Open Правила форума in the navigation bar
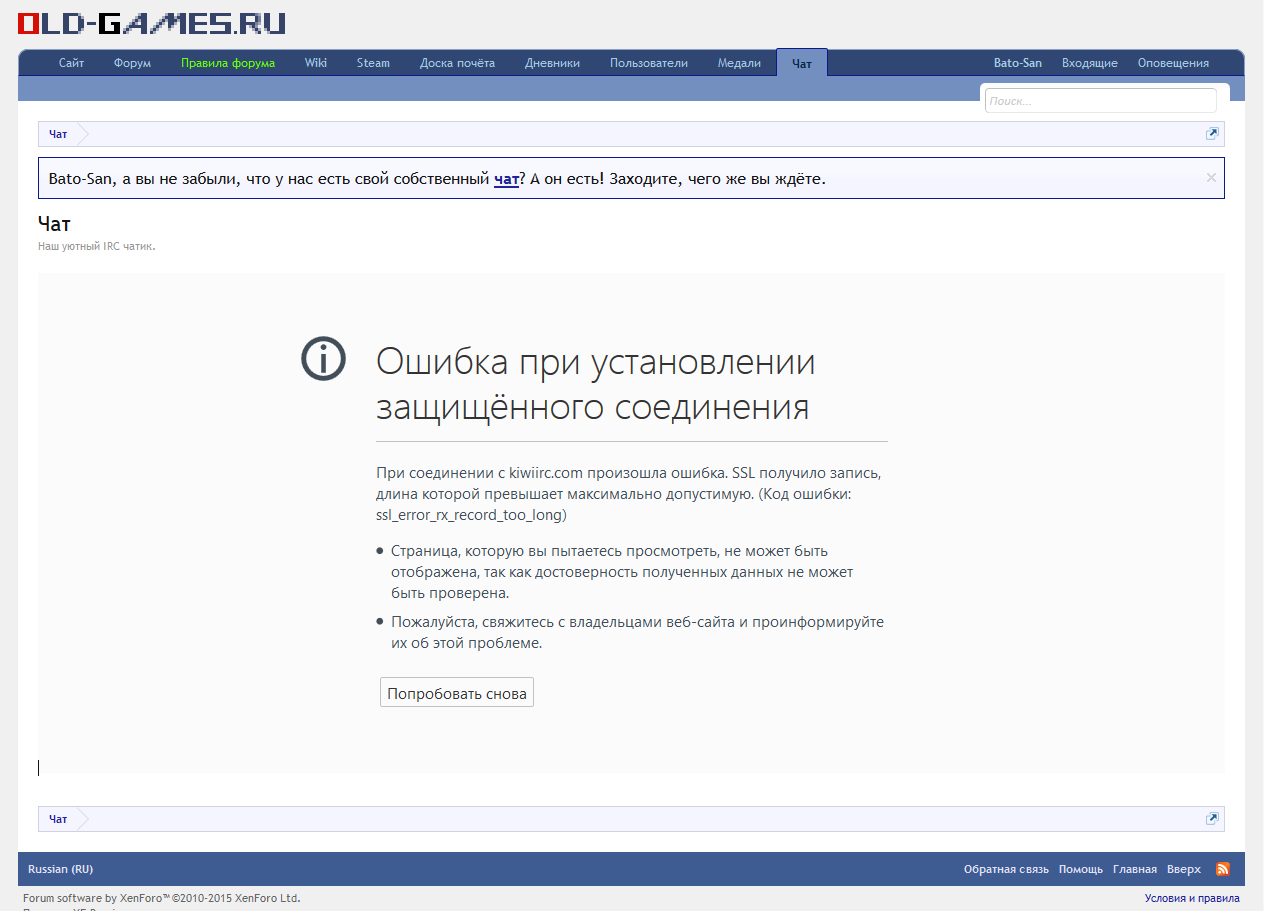The image size is (1264, 914). [228, 63]
